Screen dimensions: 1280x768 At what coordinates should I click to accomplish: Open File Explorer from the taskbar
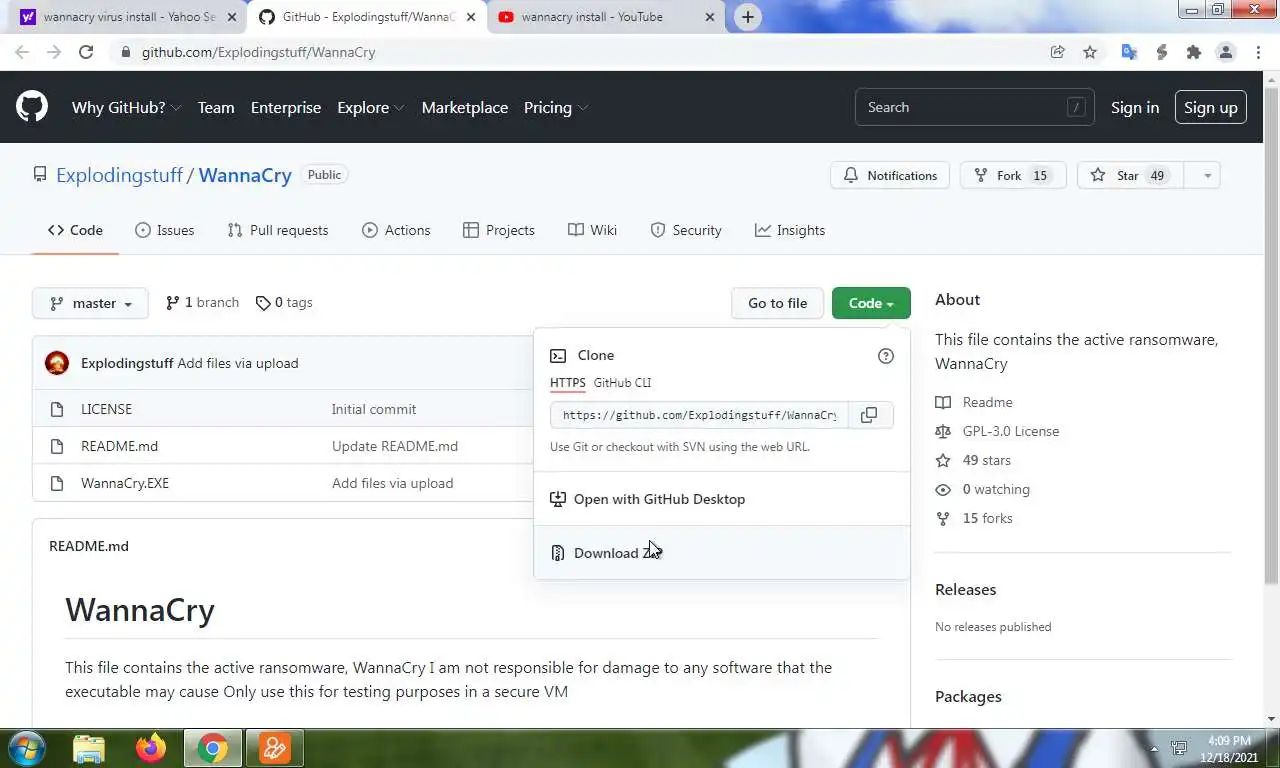89,748
